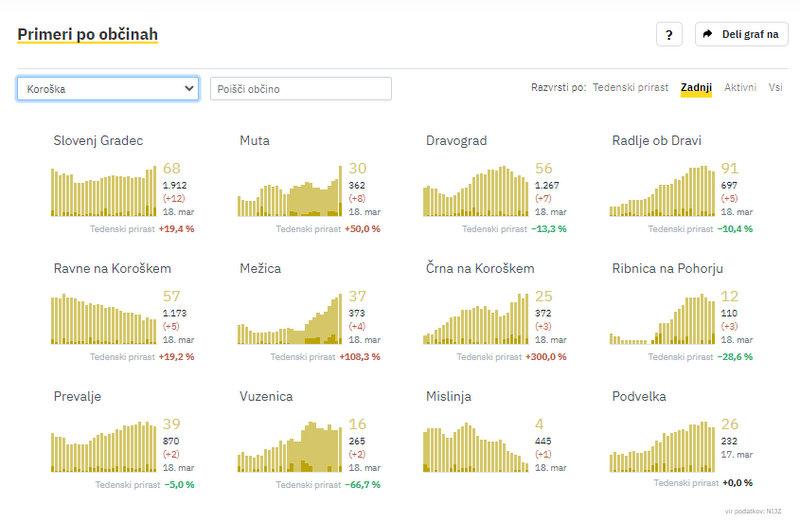Screen dimensions: 800x523
Task: Click the Deli graf na button
Action: [x=742, y=34]
